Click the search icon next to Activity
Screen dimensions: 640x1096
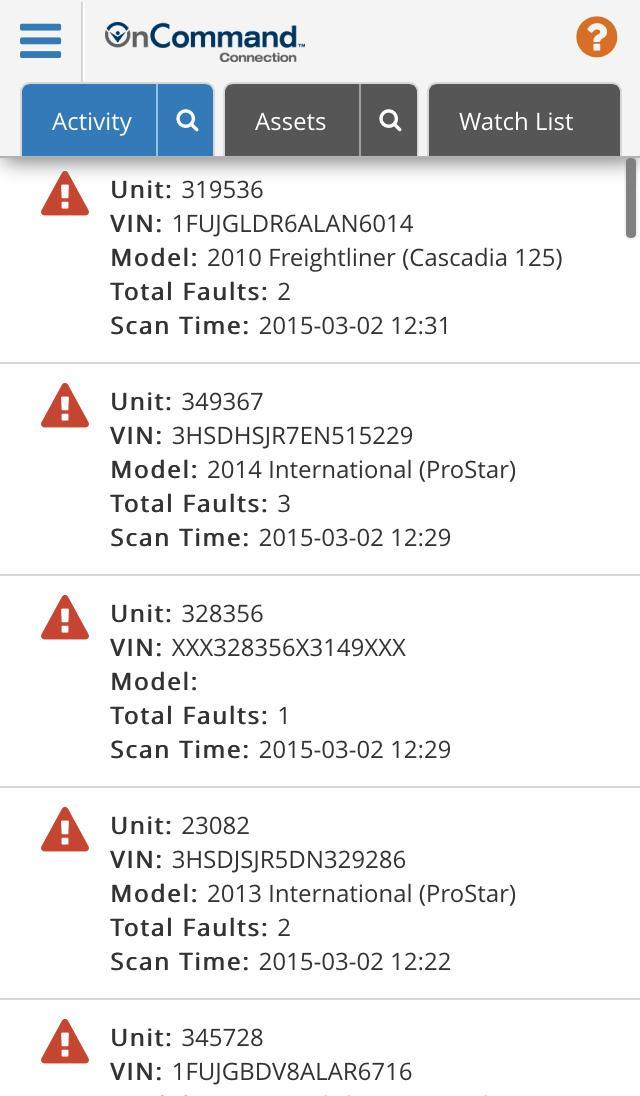pyautogui.click(x=185, y=120)
